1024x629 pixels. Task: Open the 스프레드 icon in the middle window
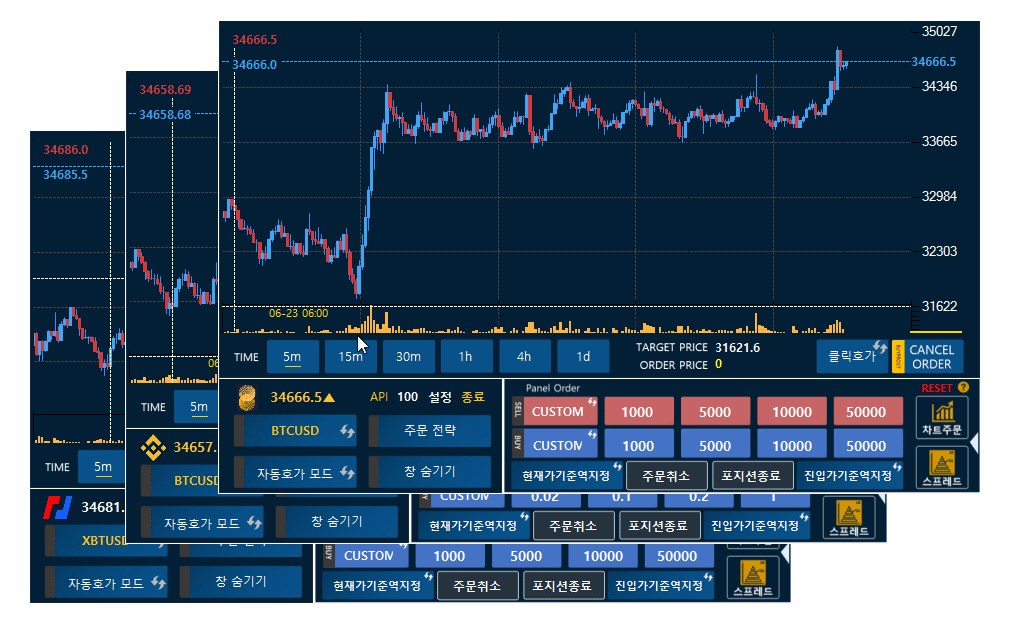click(x=849, y=518)
